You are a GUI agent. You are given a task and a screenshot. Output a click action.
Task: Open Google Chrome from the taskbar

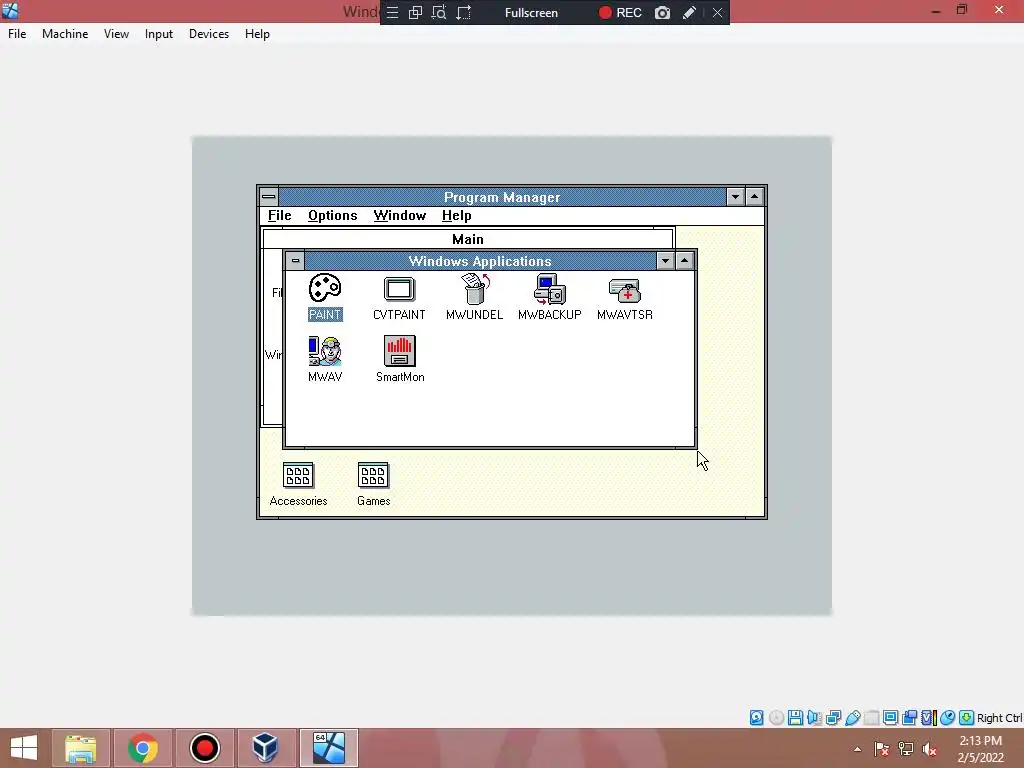click(142, 748)
